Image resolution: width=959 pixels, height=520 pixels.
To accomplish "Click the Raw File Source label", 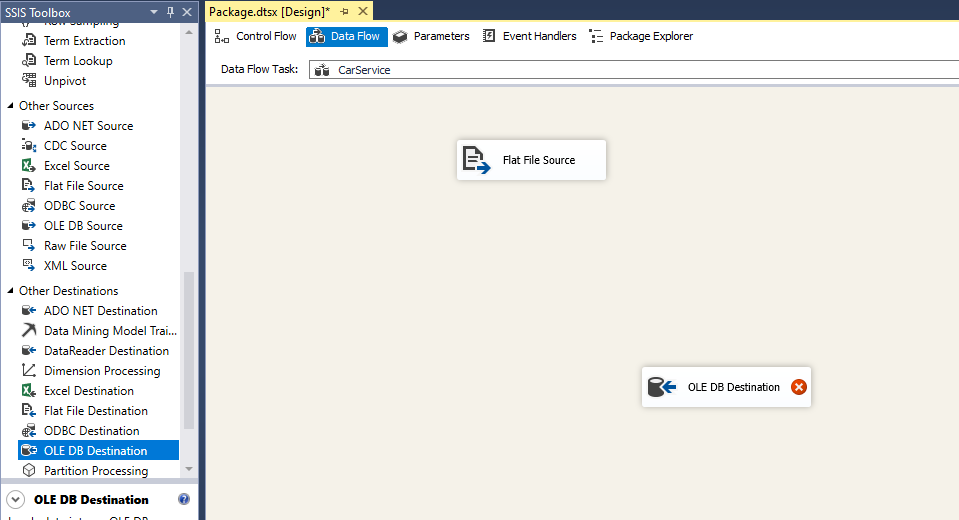I will coord(85,246).
